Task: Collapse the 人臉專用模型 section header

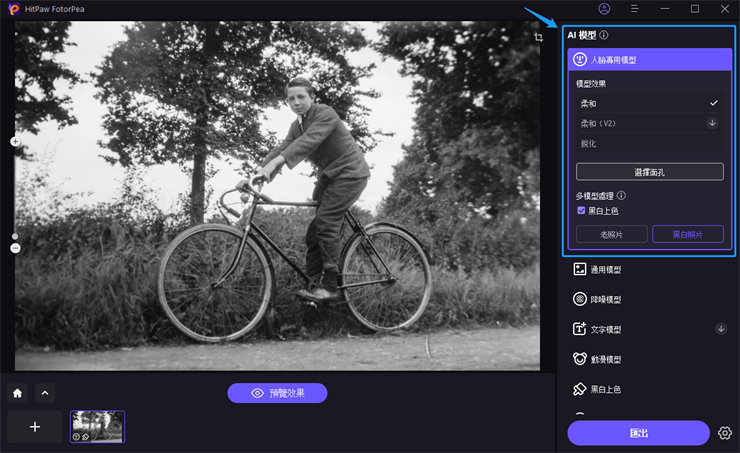Action: [649, 60]
